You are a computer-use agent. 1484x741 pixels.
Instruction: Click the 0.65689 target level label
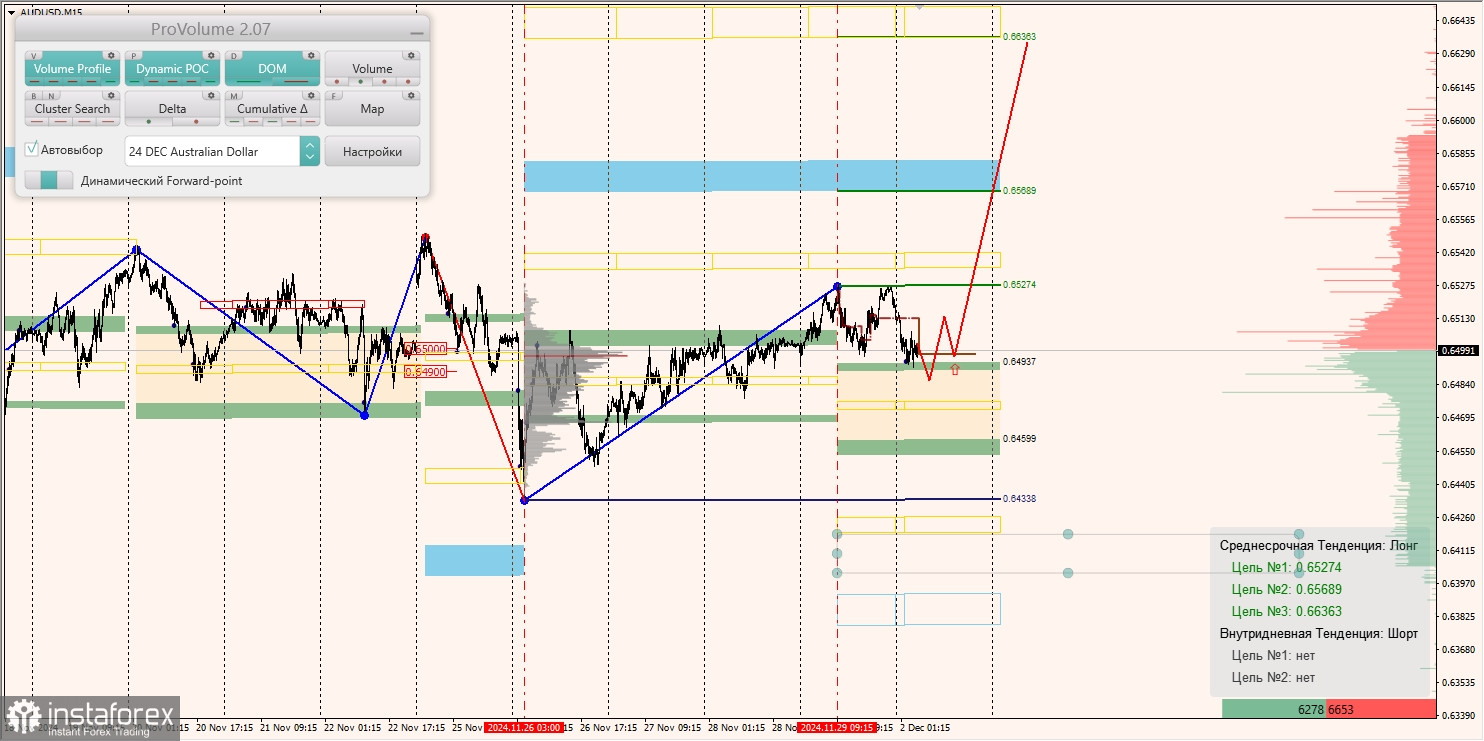[1020, 190]
